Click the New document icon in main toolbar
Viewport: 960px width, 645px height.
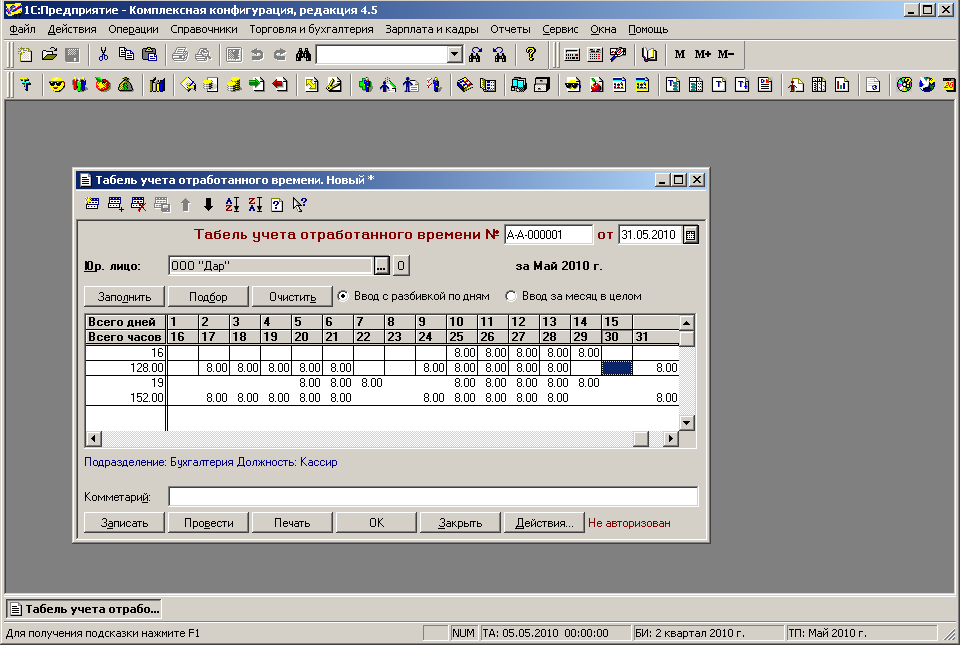pos(26,54)
